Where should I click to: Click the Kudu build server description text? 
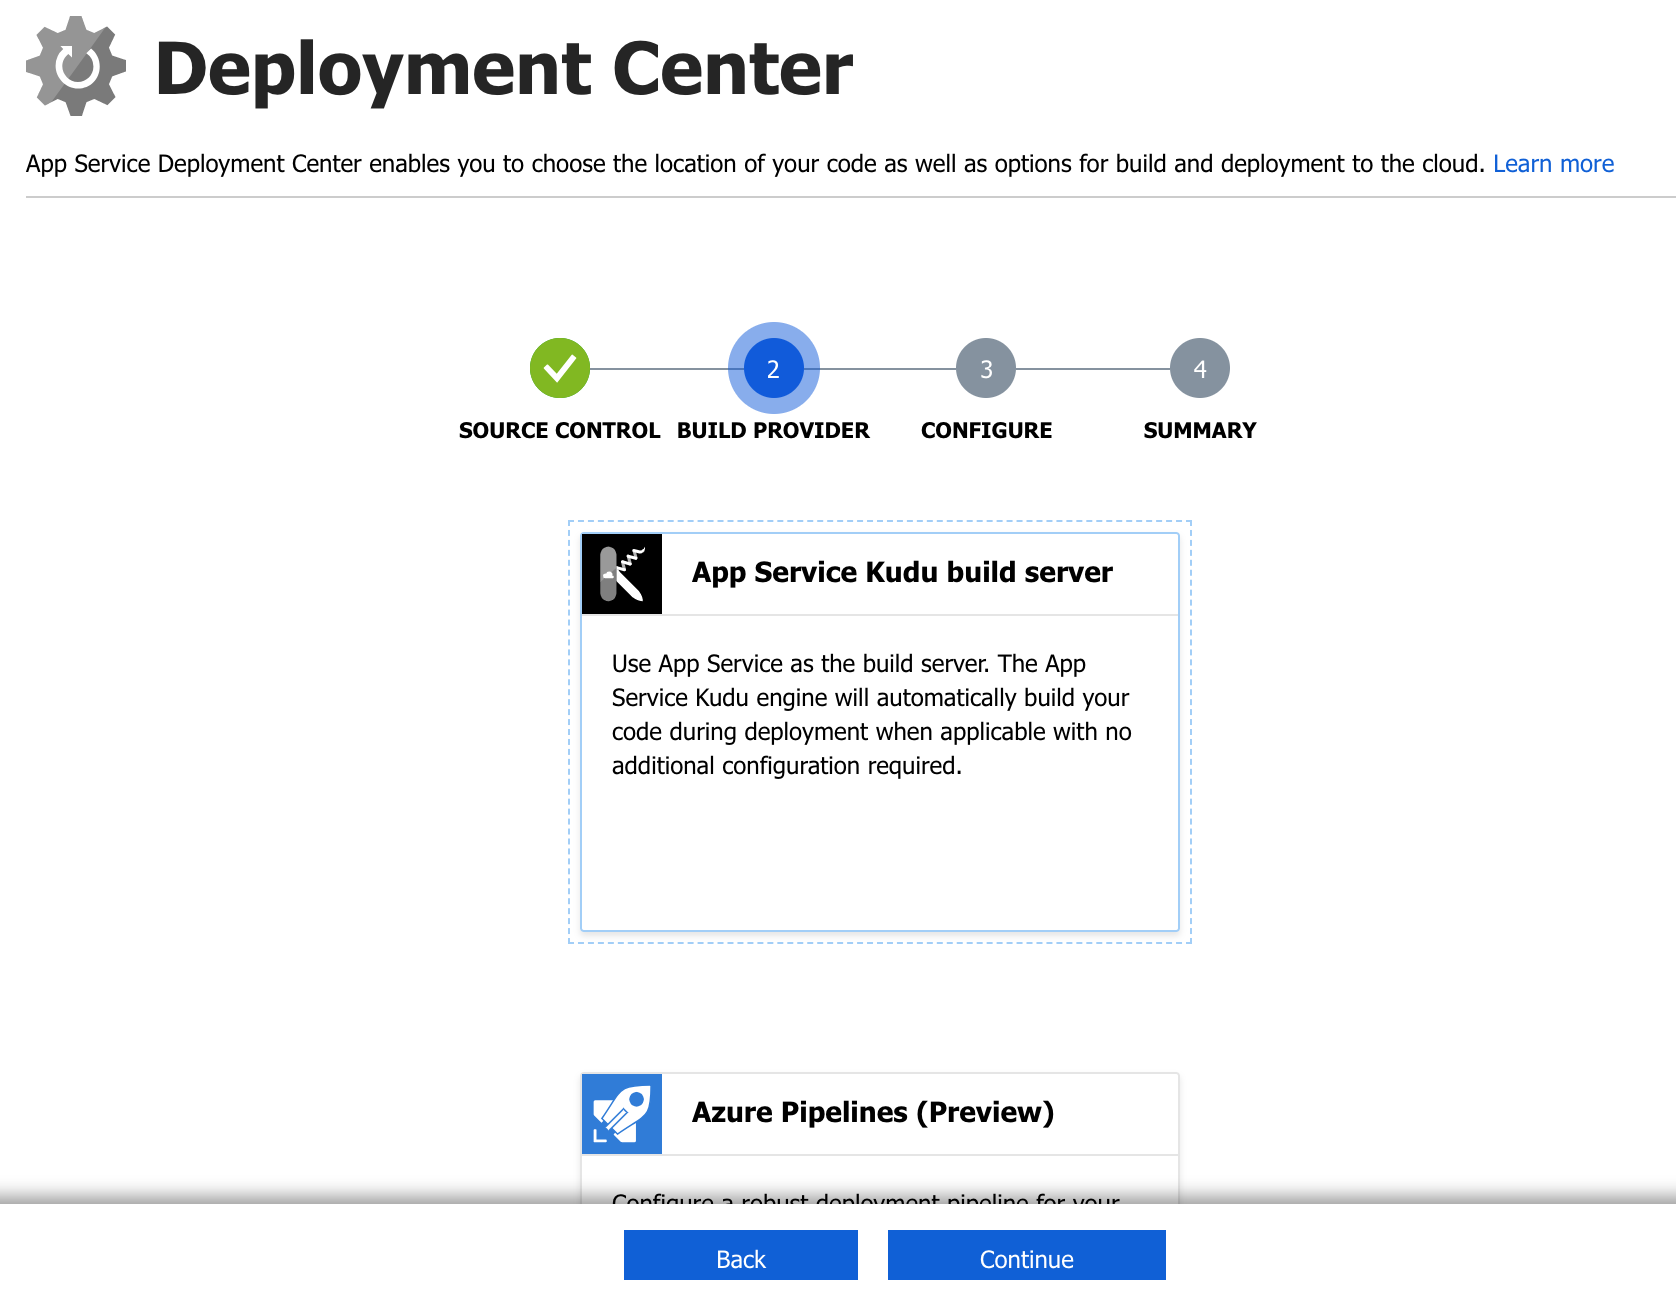pyautogui.click(x=871, y=715)
